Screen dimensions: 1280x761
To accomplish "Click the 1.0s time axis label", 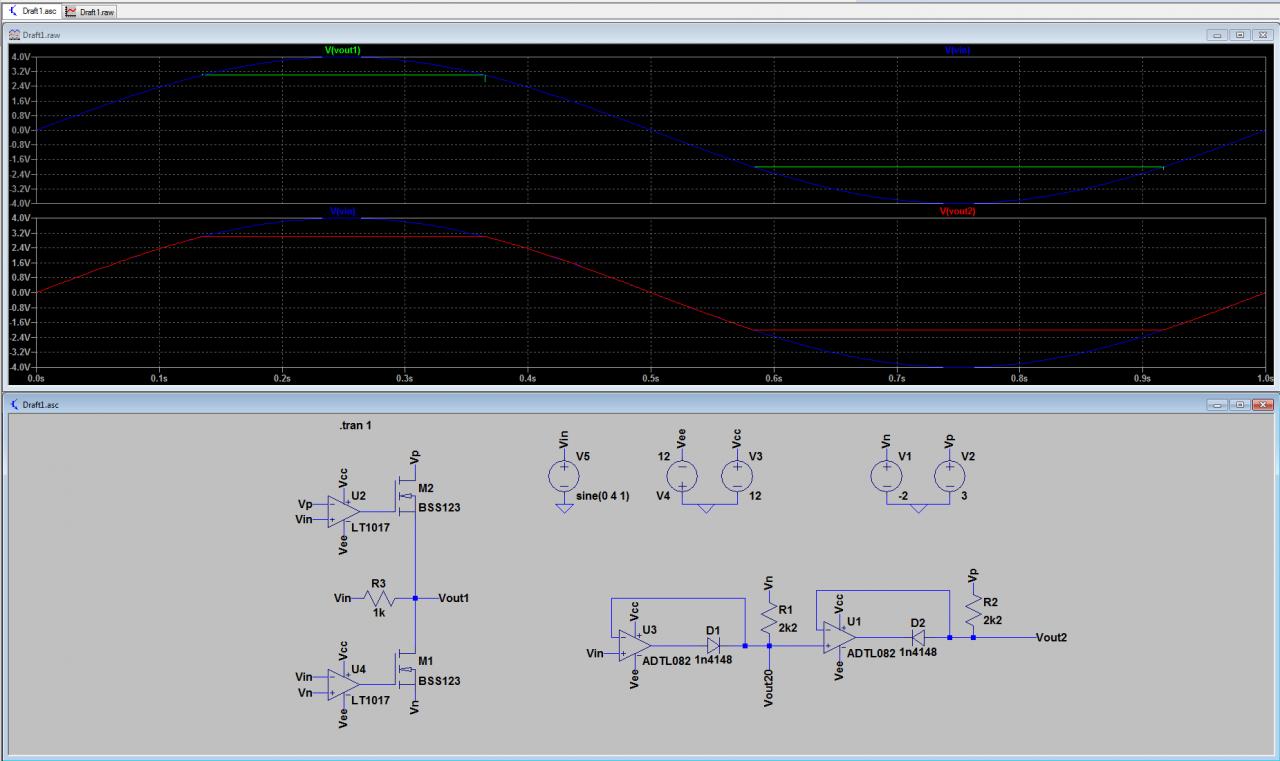I will 1264,379.
